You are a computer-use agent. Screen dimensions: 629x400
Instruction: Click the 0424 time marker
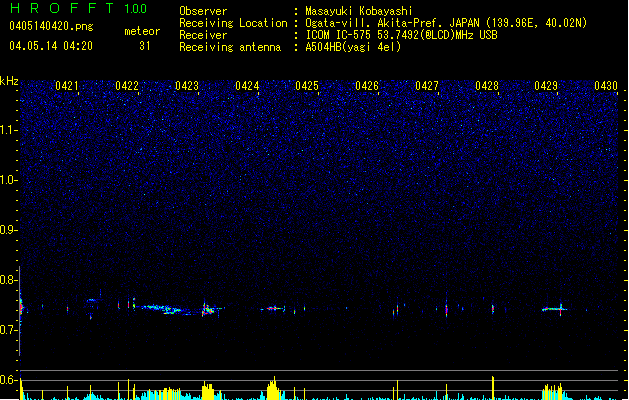point(247,86)
